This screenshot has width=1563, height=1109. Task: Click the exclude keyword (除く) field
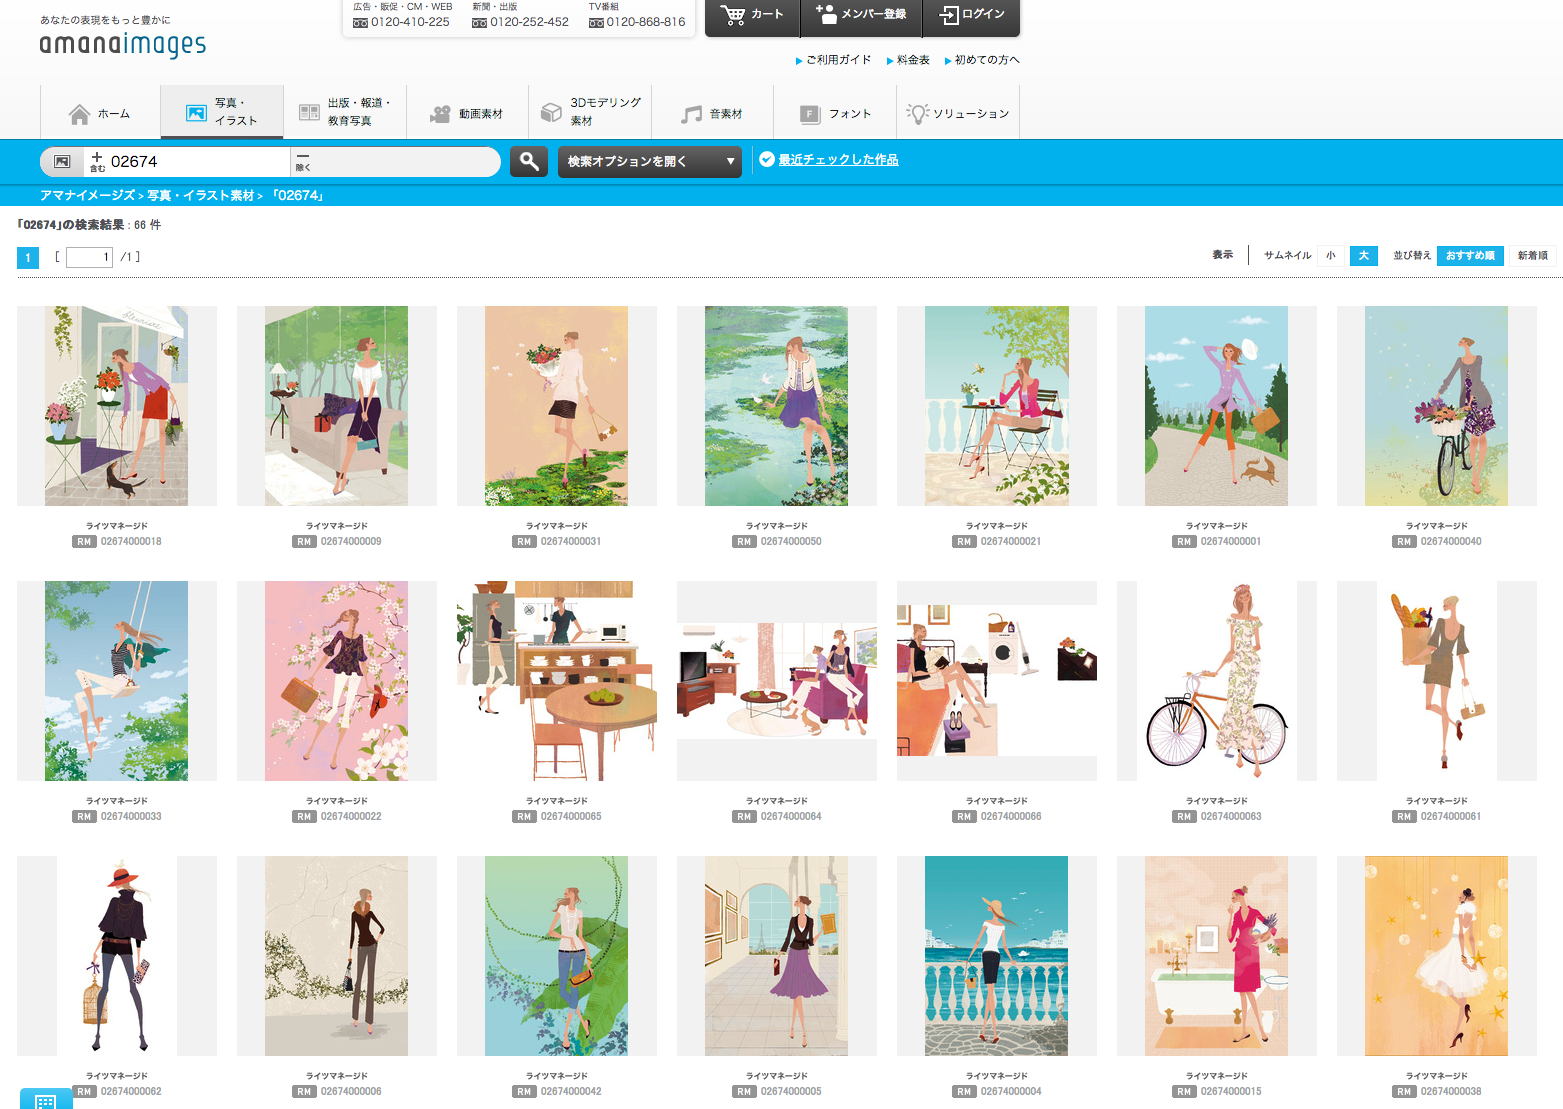[395, 161]
